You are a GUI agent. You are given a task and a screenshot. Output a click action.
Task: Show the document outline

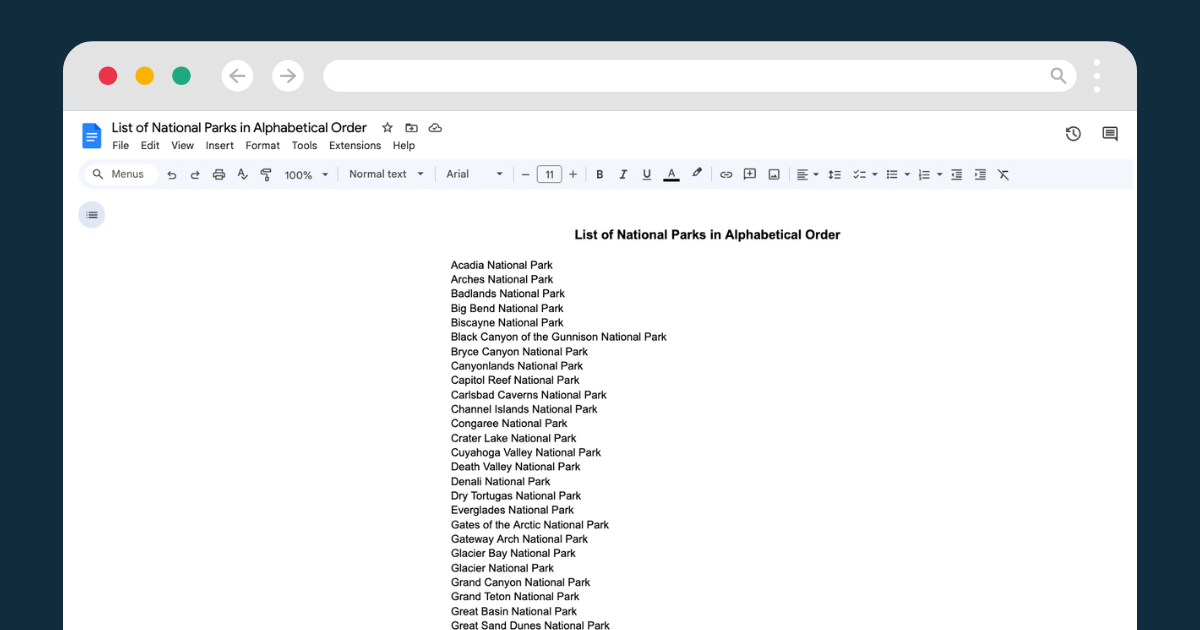(92, 215)
